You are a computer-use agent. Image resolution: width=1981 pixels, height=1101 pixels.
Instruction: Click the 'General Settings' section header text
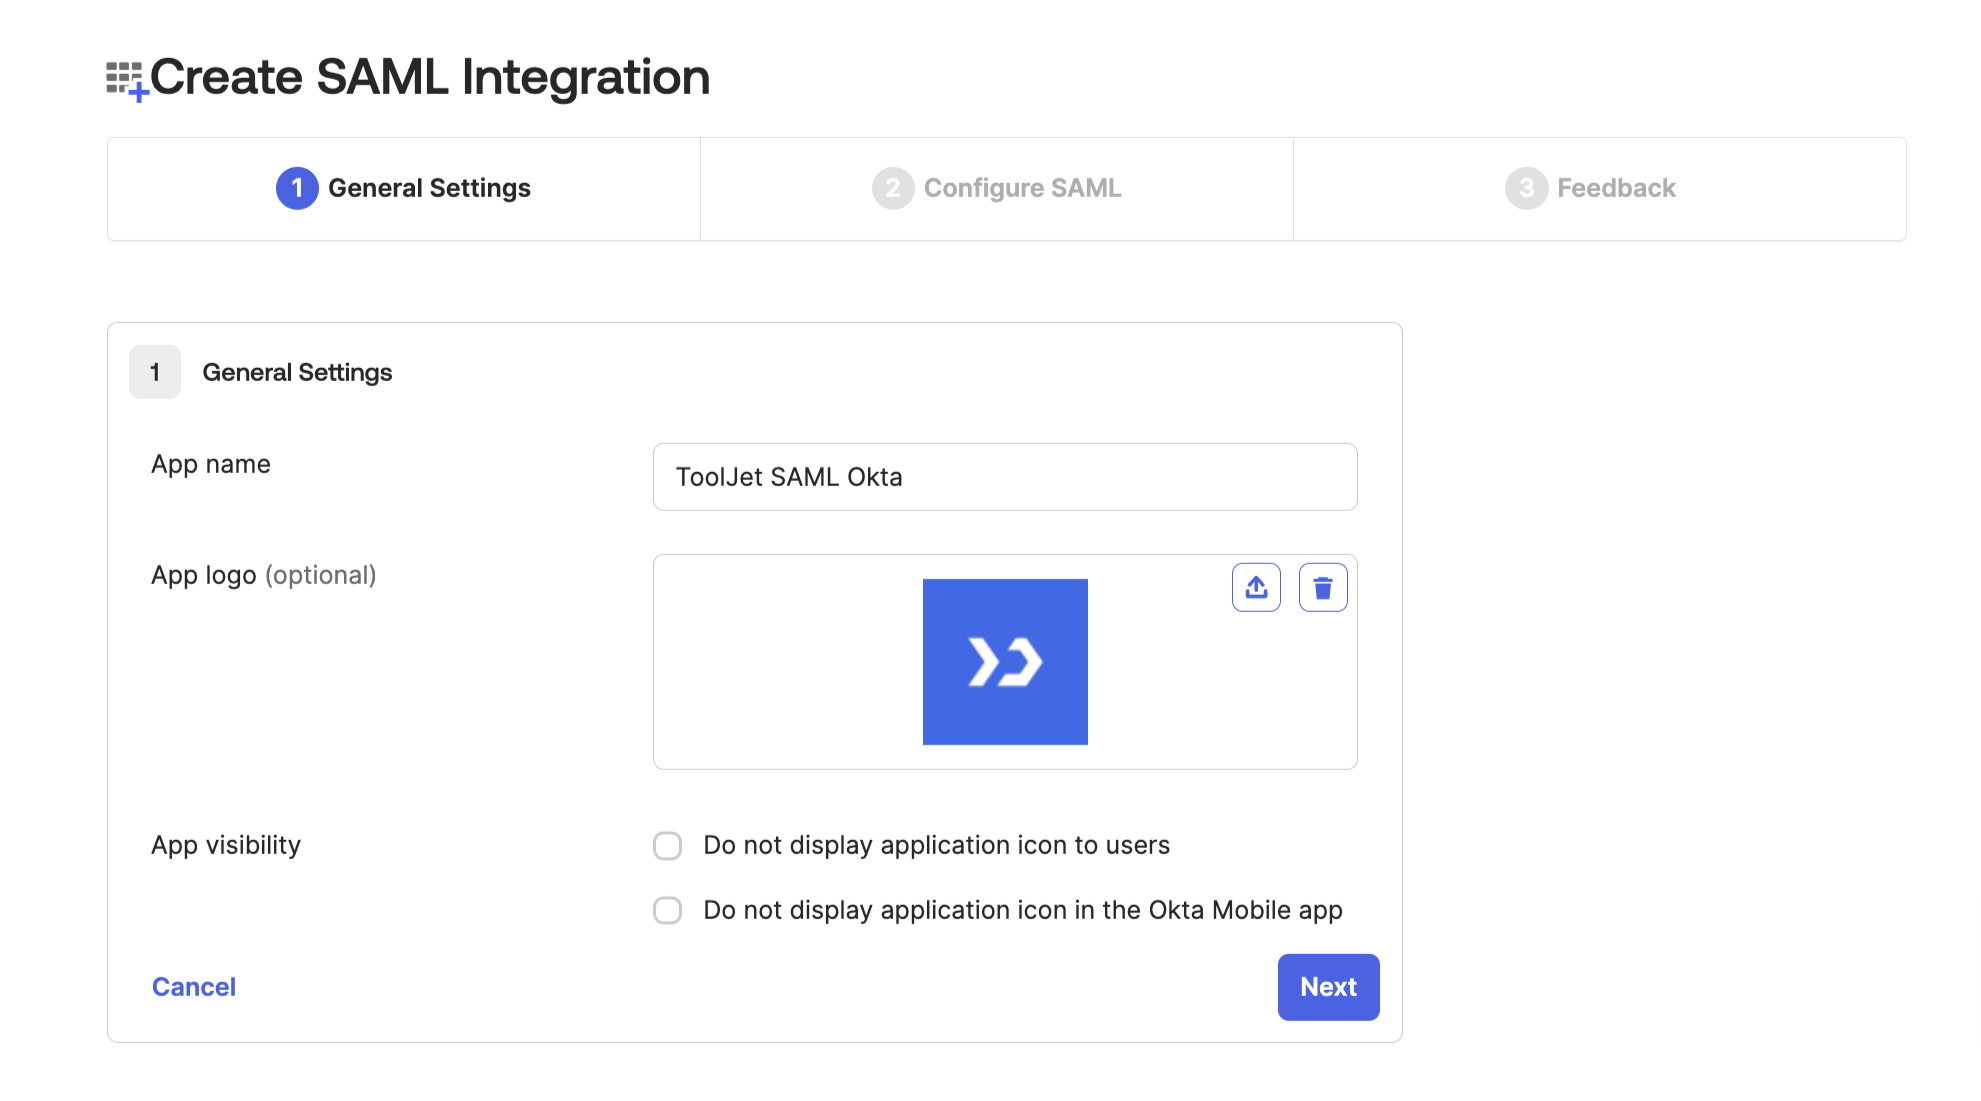coord(297,372)
